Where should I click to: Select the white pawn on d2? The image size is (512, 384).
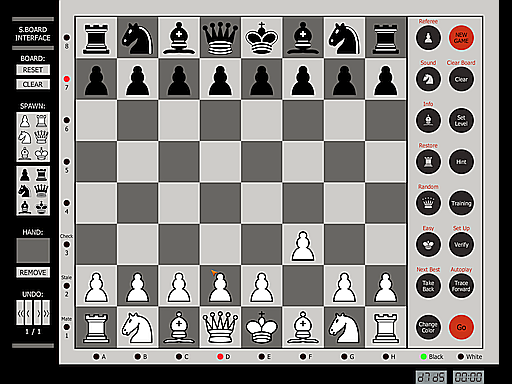coord(220,286)
